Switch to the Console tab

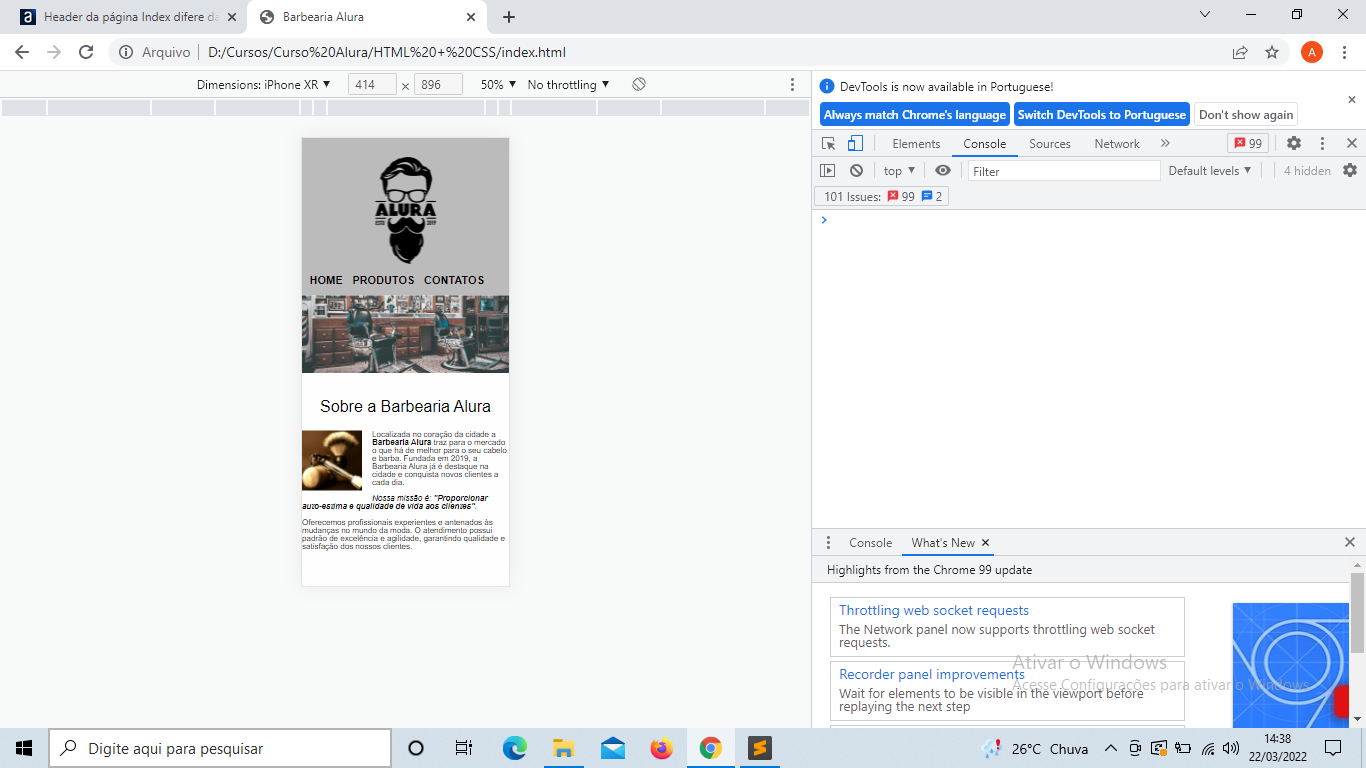pyautogui.click(x=985, y=144)
